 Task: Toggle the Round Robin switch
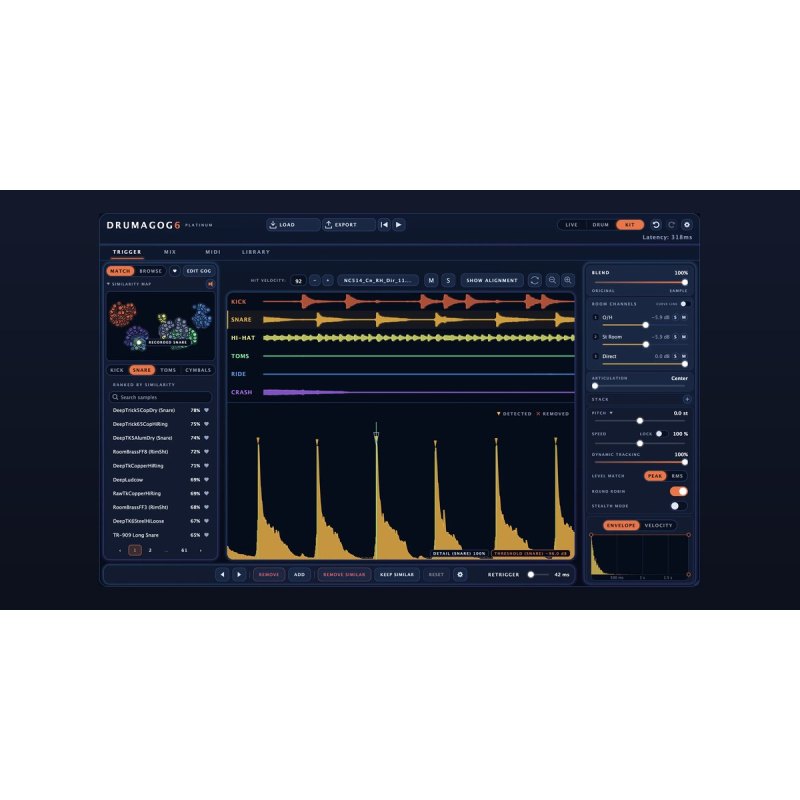point(679,491)
